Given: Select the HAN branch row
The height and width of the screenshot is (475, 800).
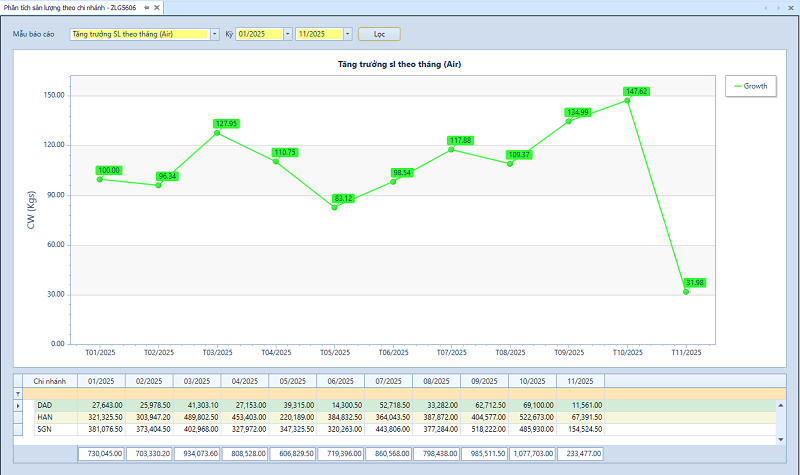Looking at the screenshot, I should tap(45, 417).
